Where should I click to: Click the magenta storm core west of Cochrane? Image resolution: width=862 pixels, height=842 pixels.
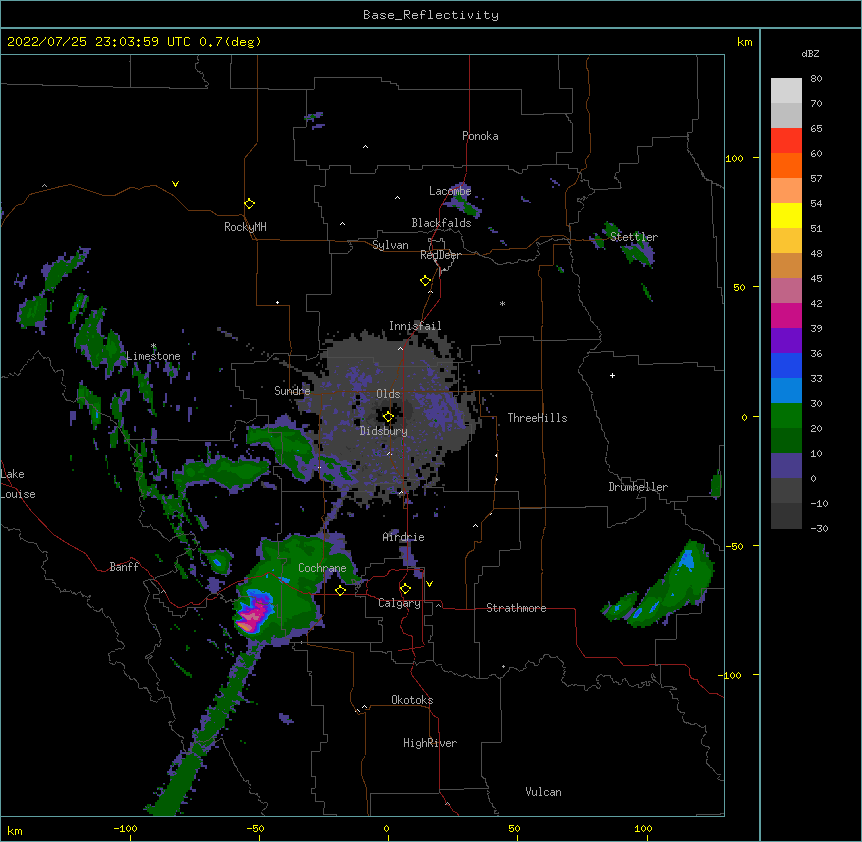pyautogui.click(x=253, y=611)
